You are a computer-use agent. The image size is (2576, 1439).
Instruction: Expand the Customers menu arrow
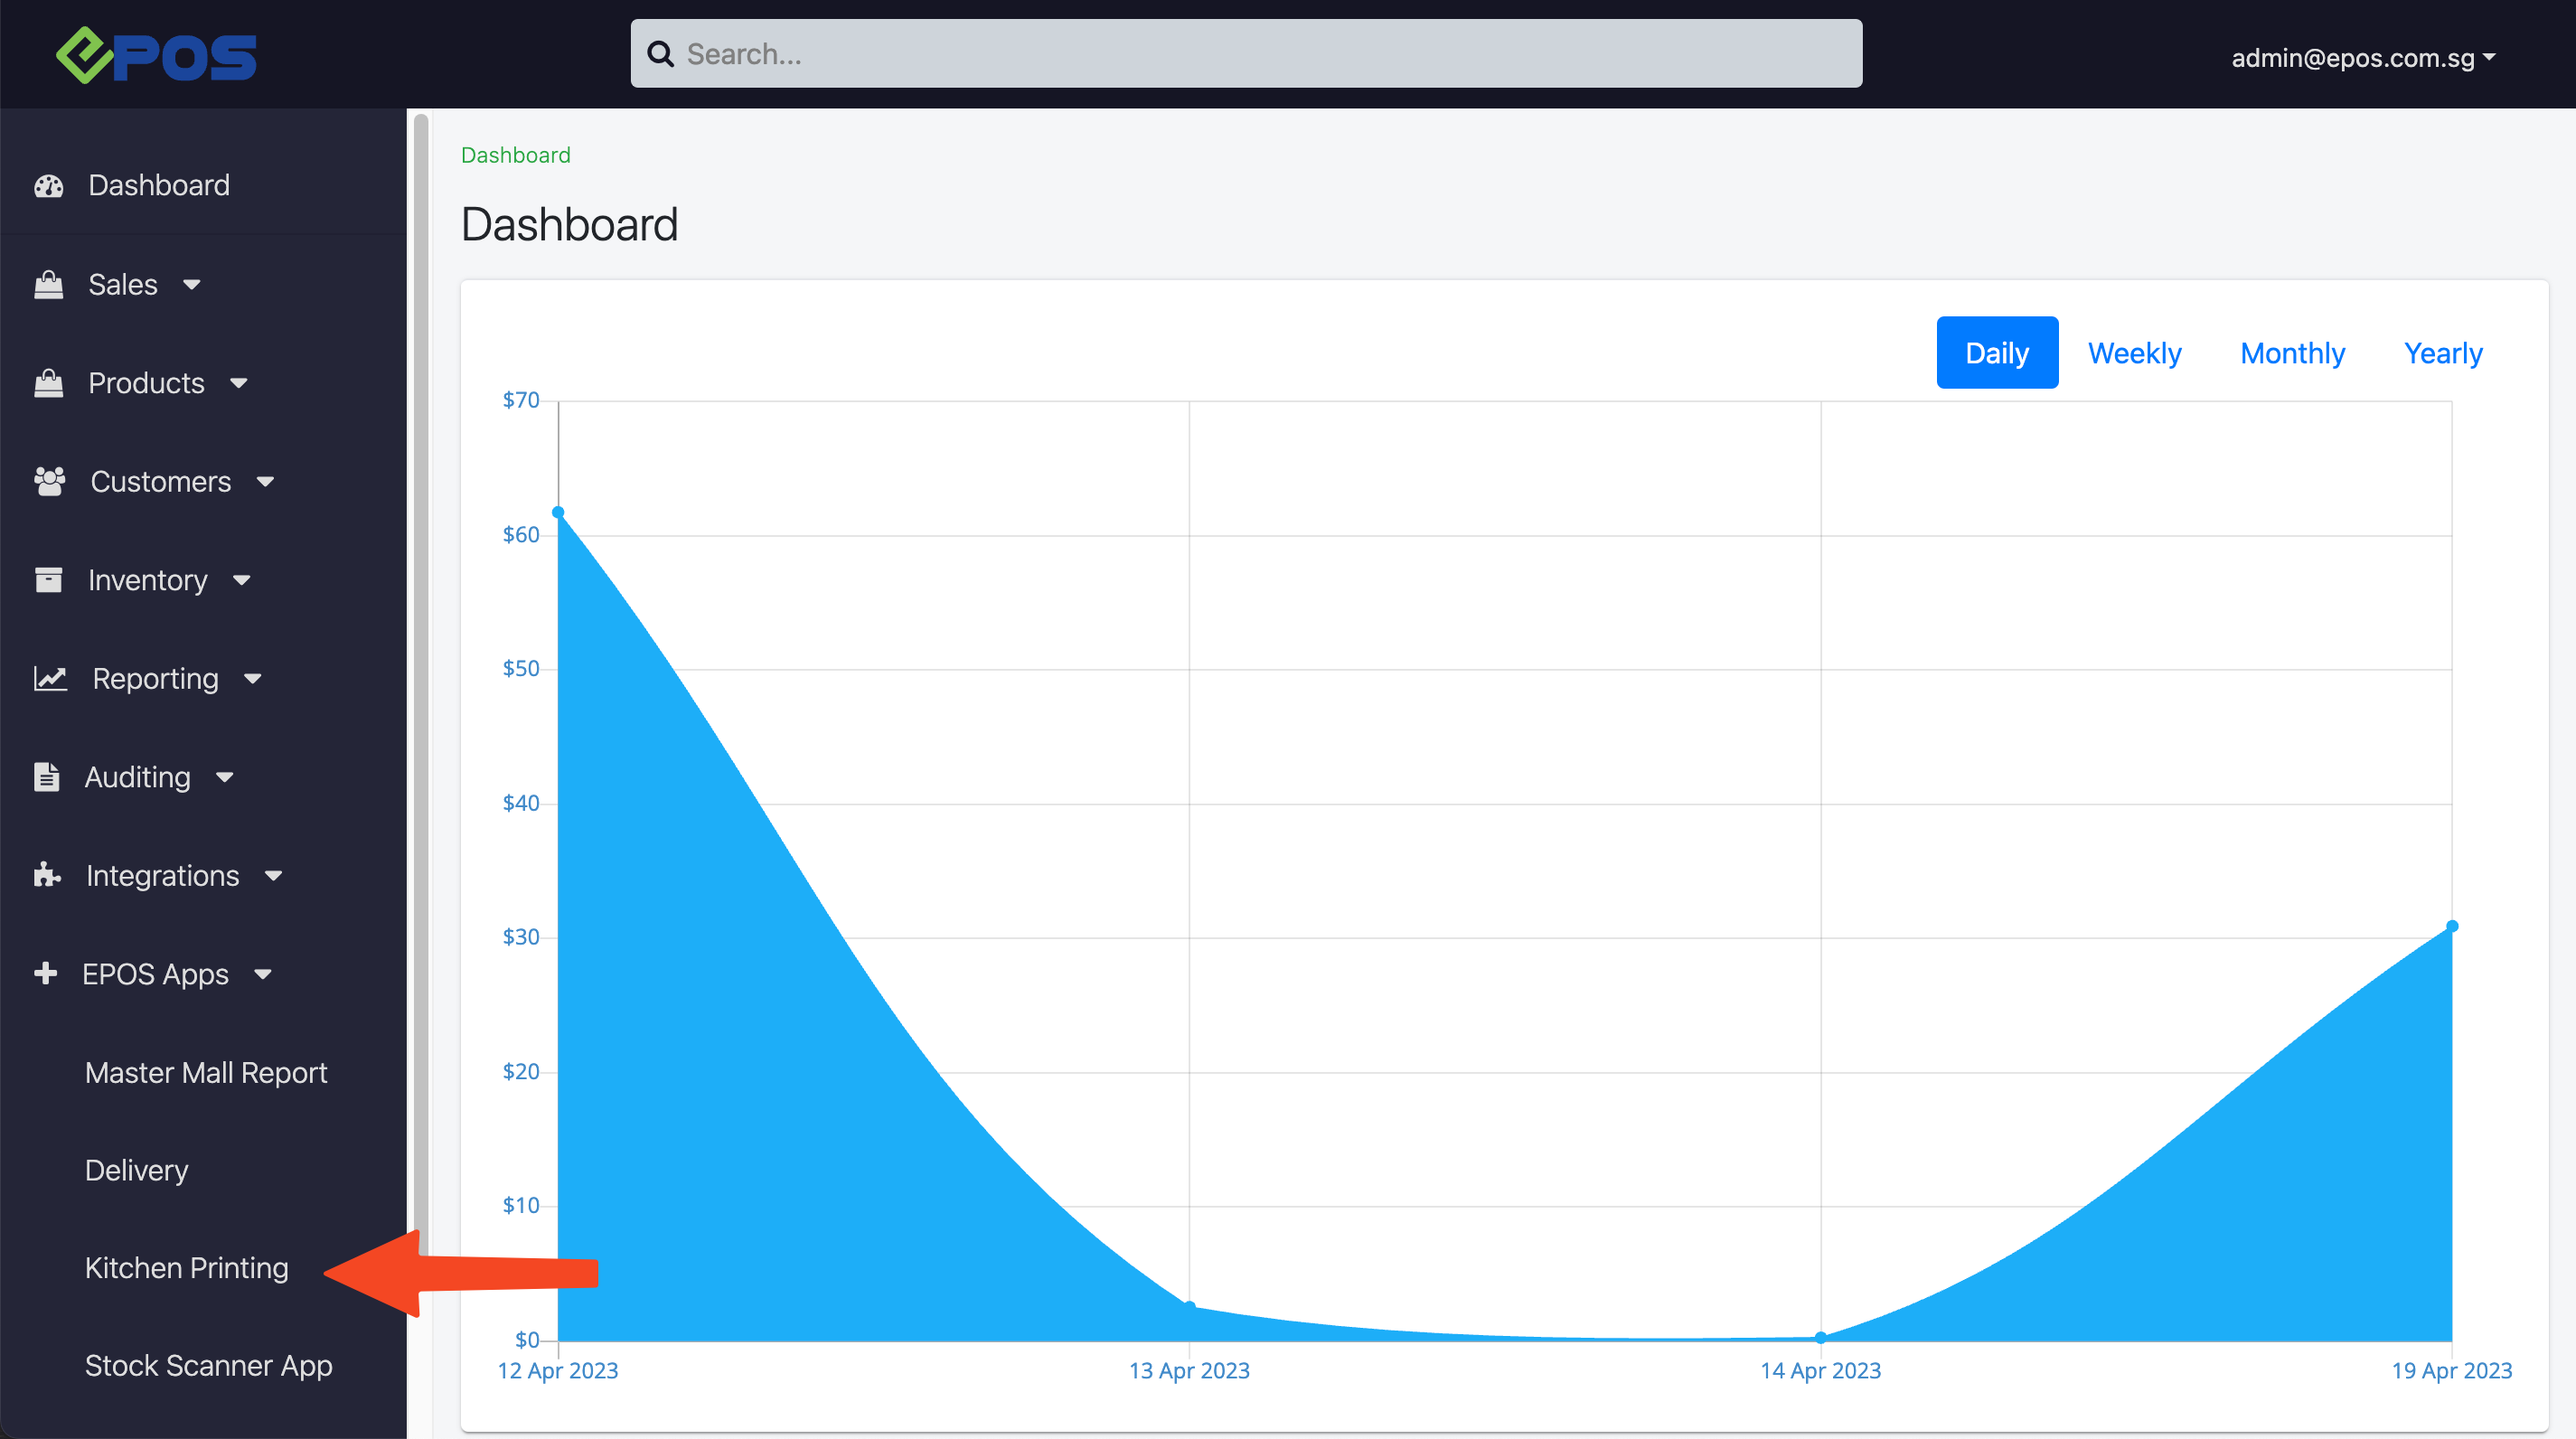265,482
